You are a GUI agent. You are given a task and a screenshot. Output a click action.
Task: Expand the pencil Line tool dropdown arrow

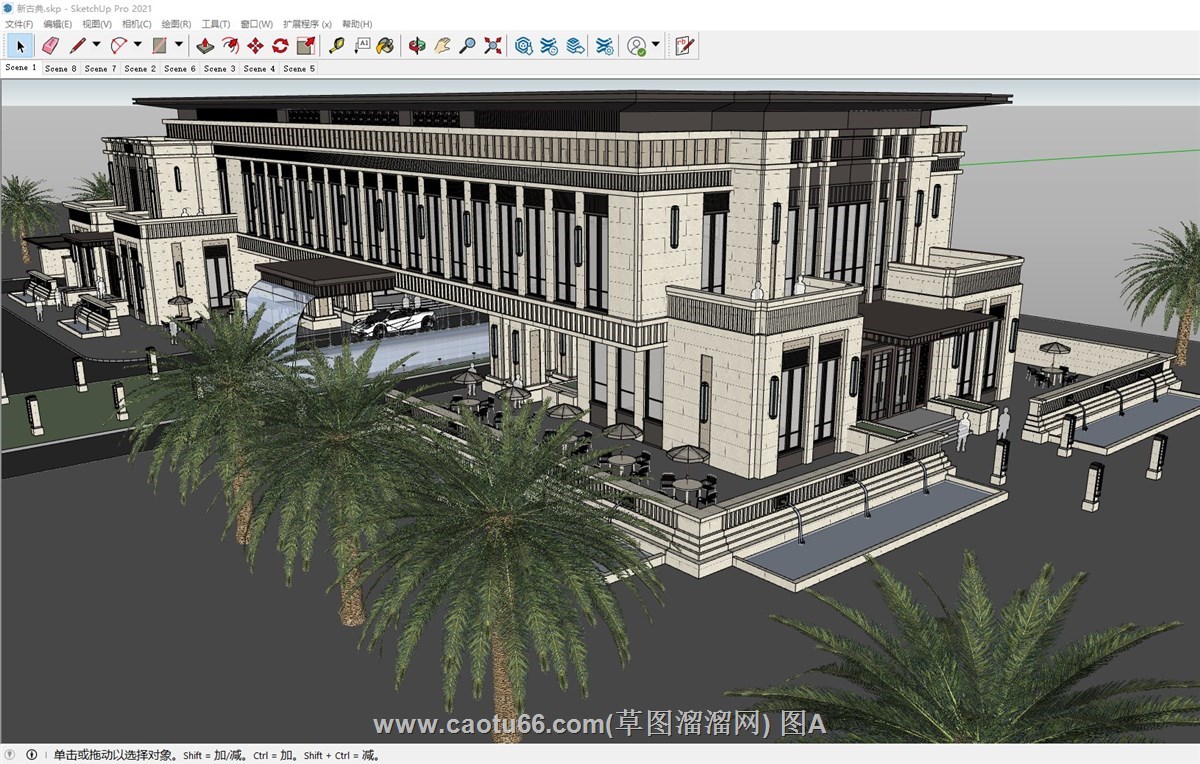(x=97, y=45)
